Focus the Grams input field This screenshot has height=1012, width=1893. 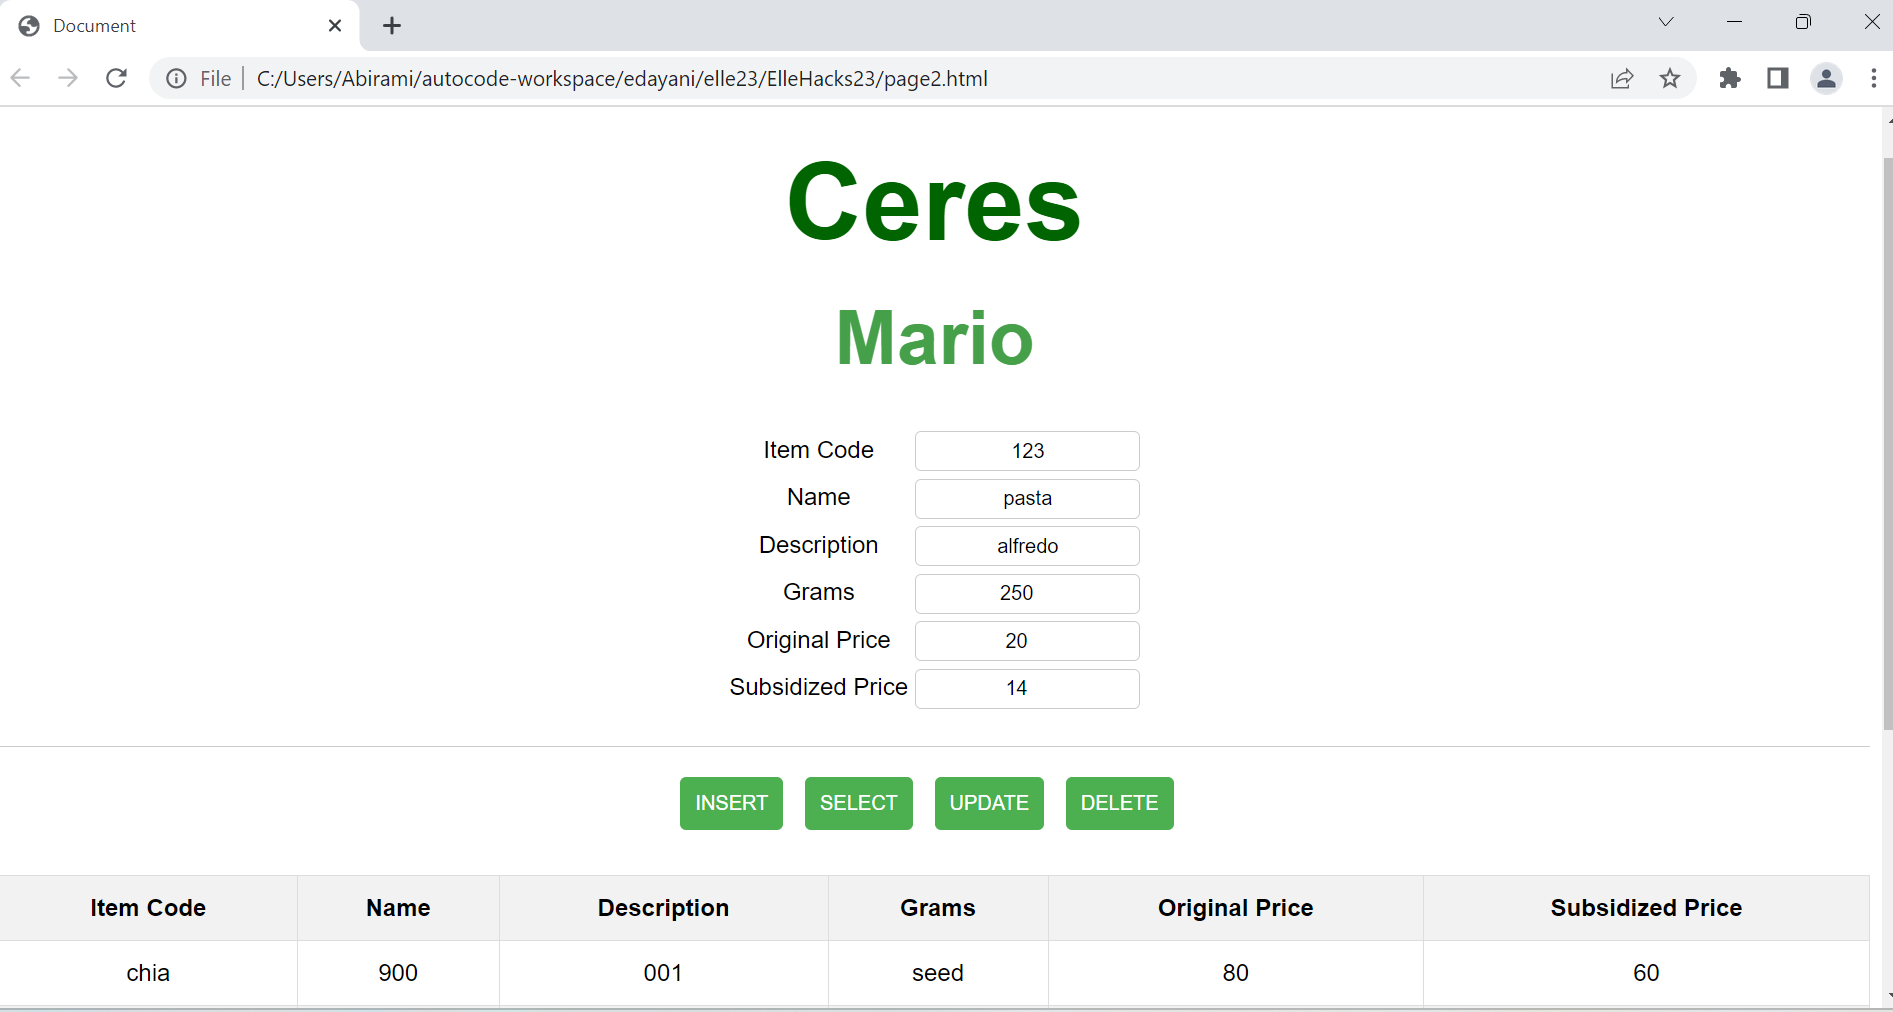[x=1027, y=594]
